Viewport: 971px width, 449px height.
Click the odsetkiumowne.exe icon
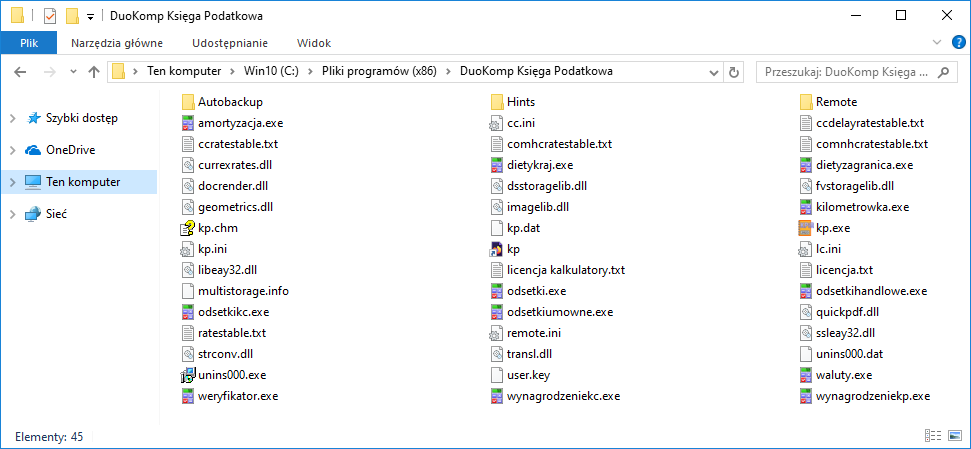point(497,312)
